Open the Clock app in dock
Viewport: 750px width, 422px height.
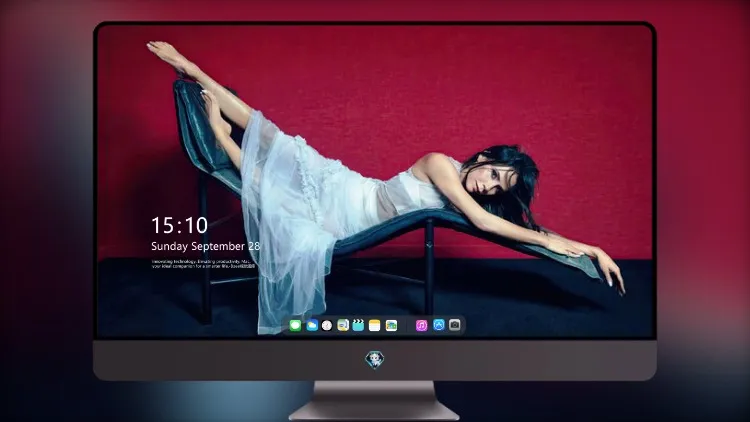click(327, 325)
